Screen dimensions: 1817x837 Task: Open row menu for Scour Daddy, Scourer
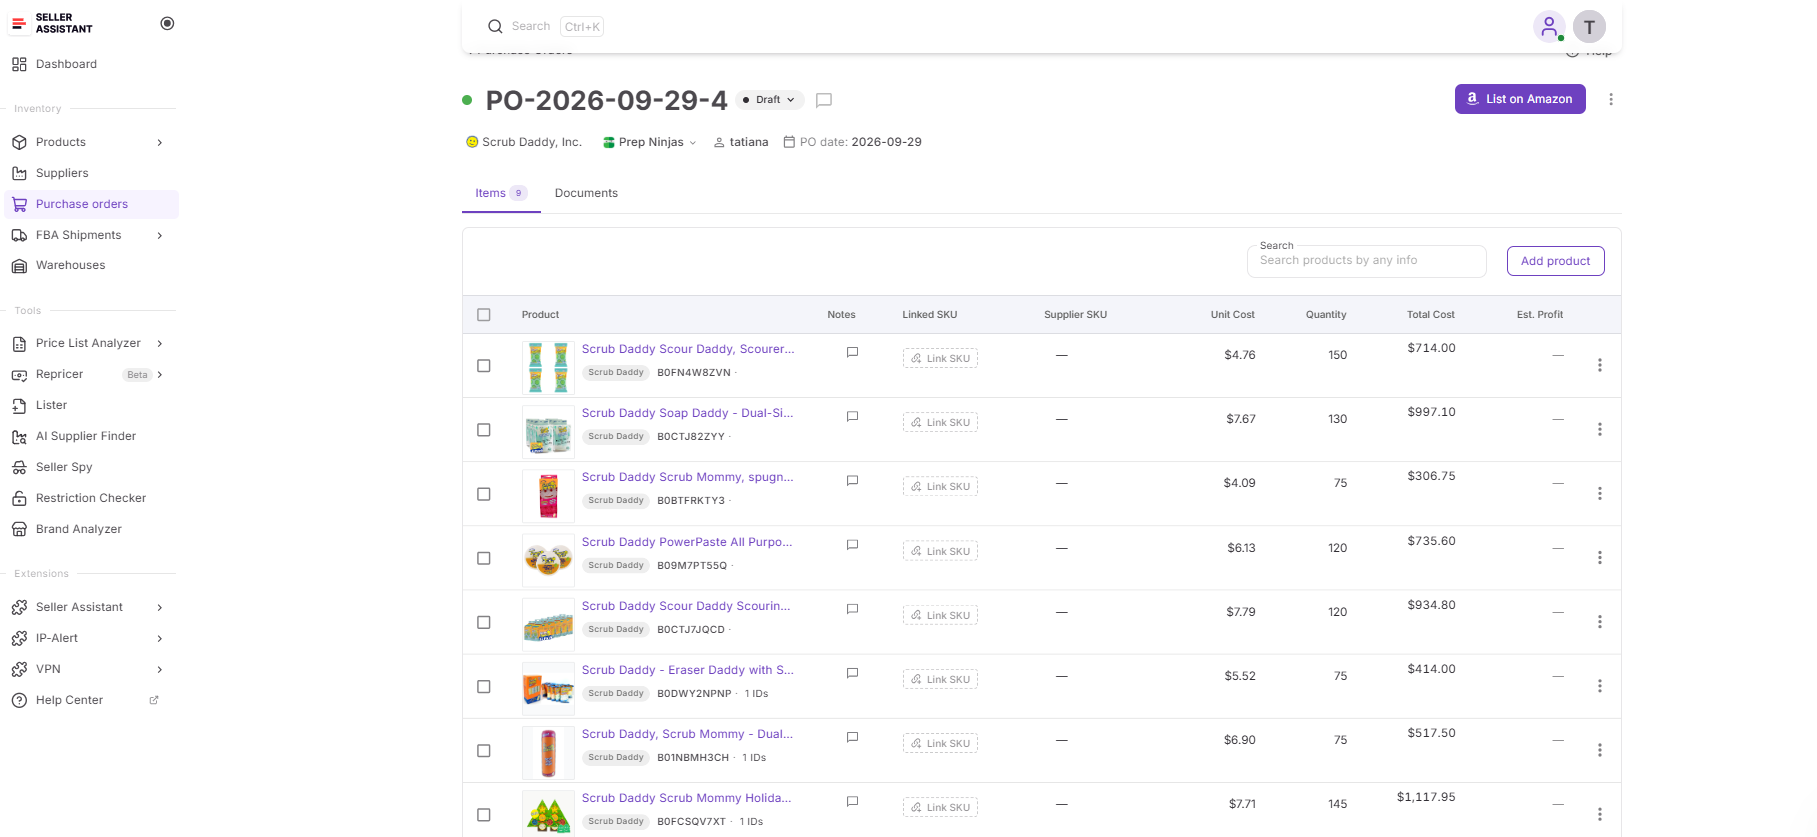[x=1599, y=365]
